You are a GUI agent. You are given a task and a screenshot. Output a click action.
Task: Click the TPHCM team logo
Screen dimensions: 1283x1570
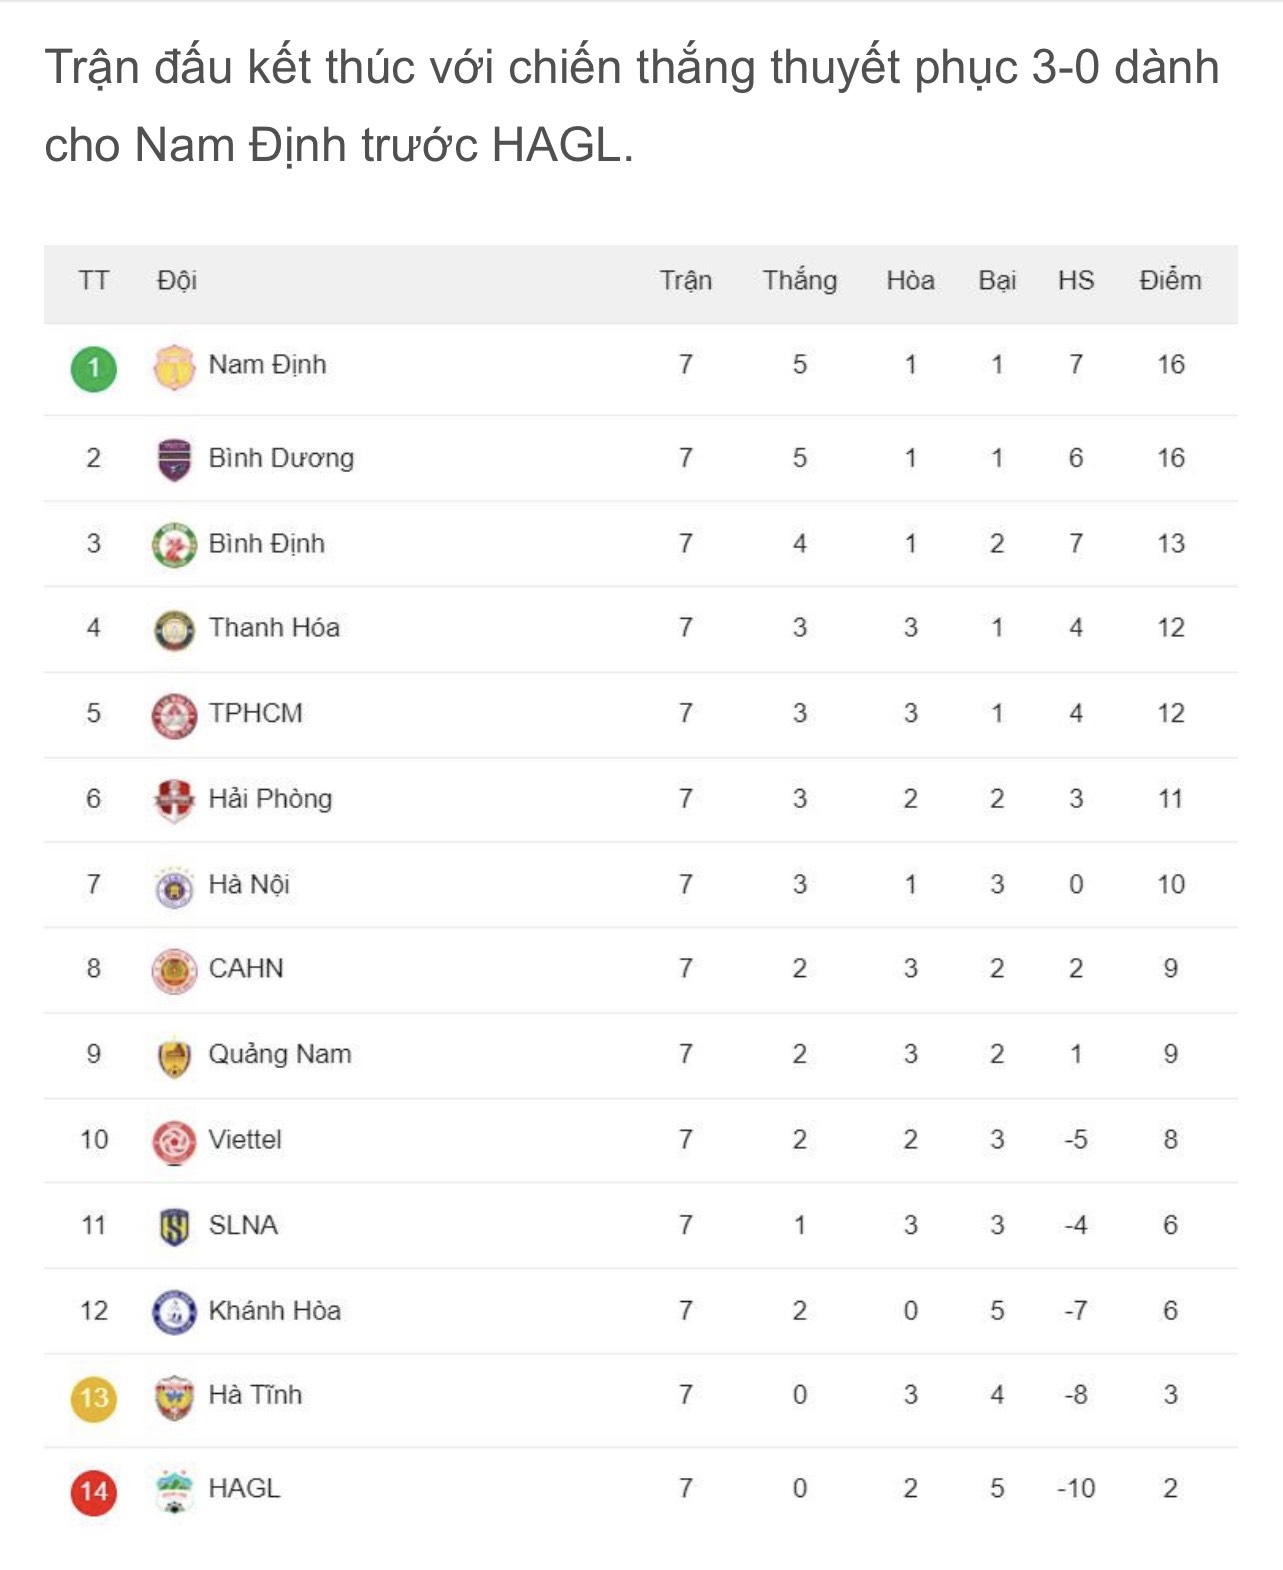coord(174,715)
